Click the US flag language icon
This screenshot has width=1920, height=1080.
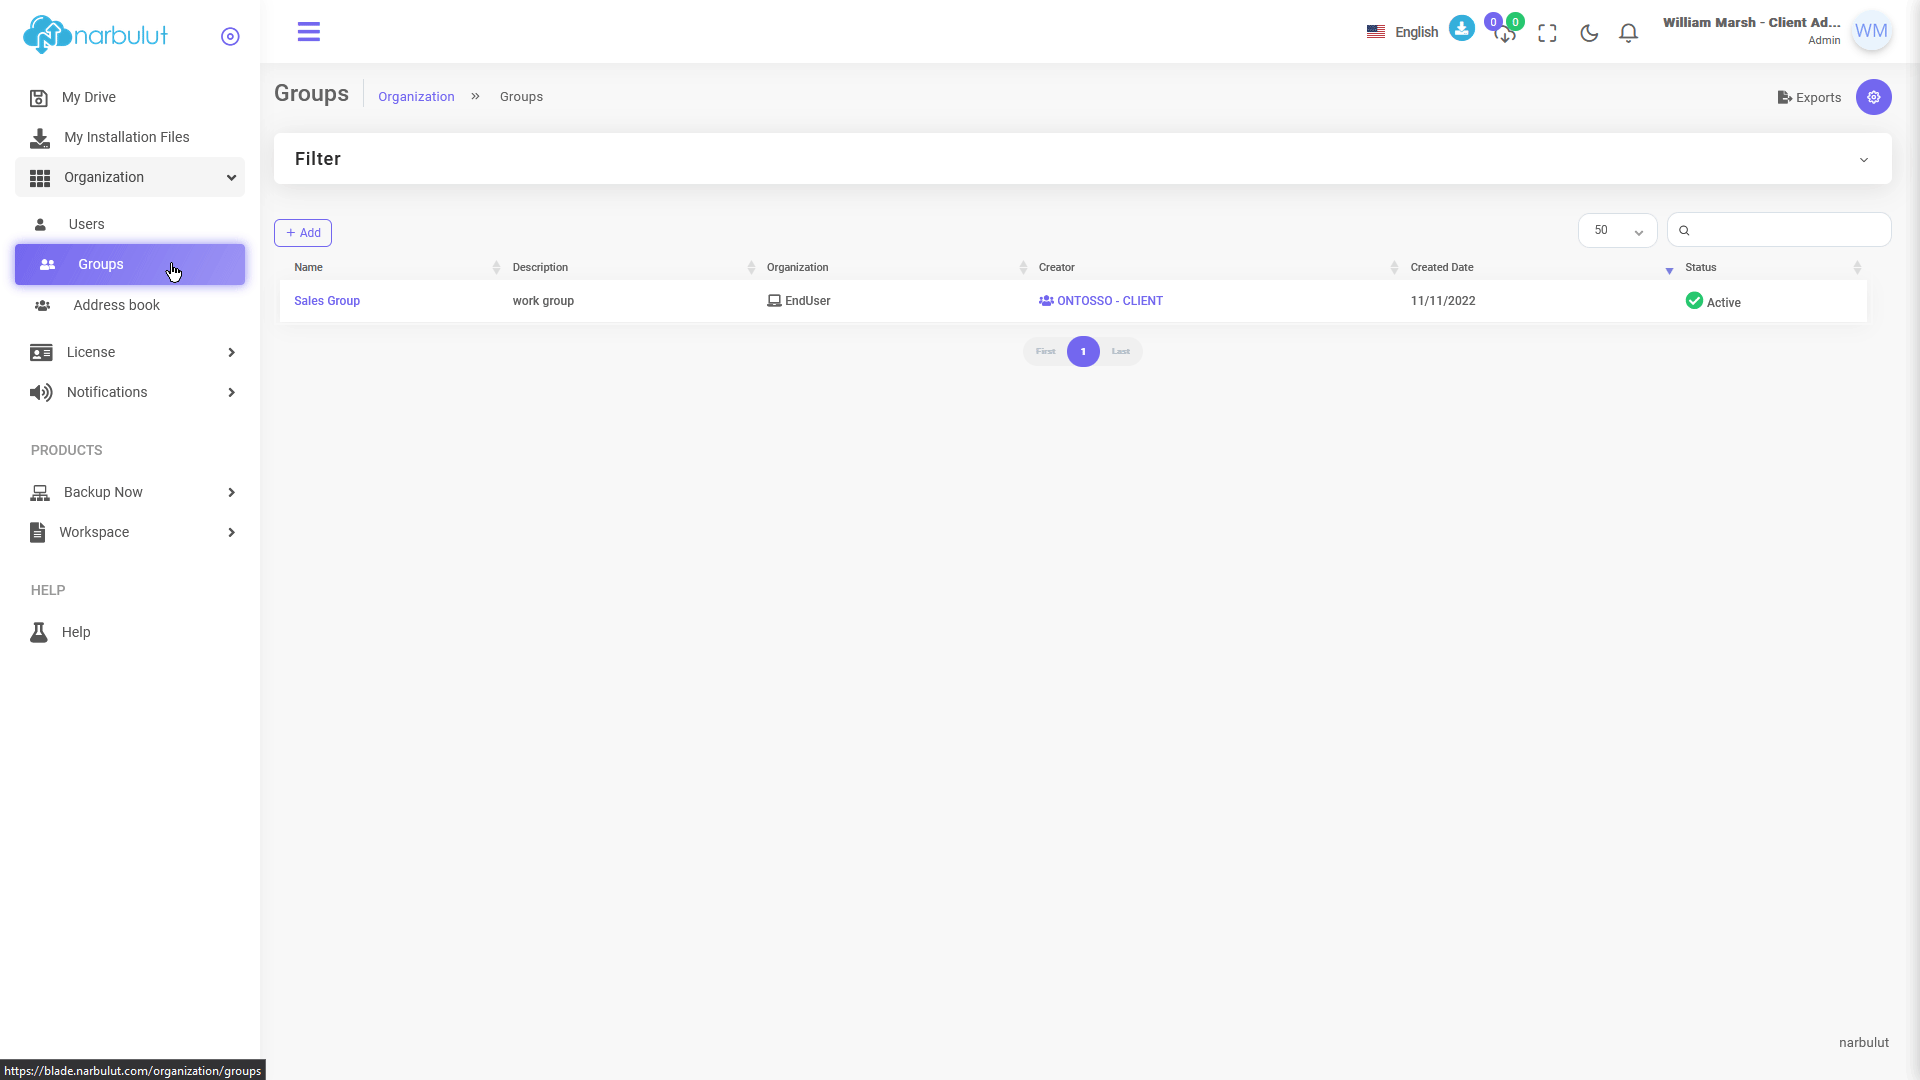pos(1376,32)
